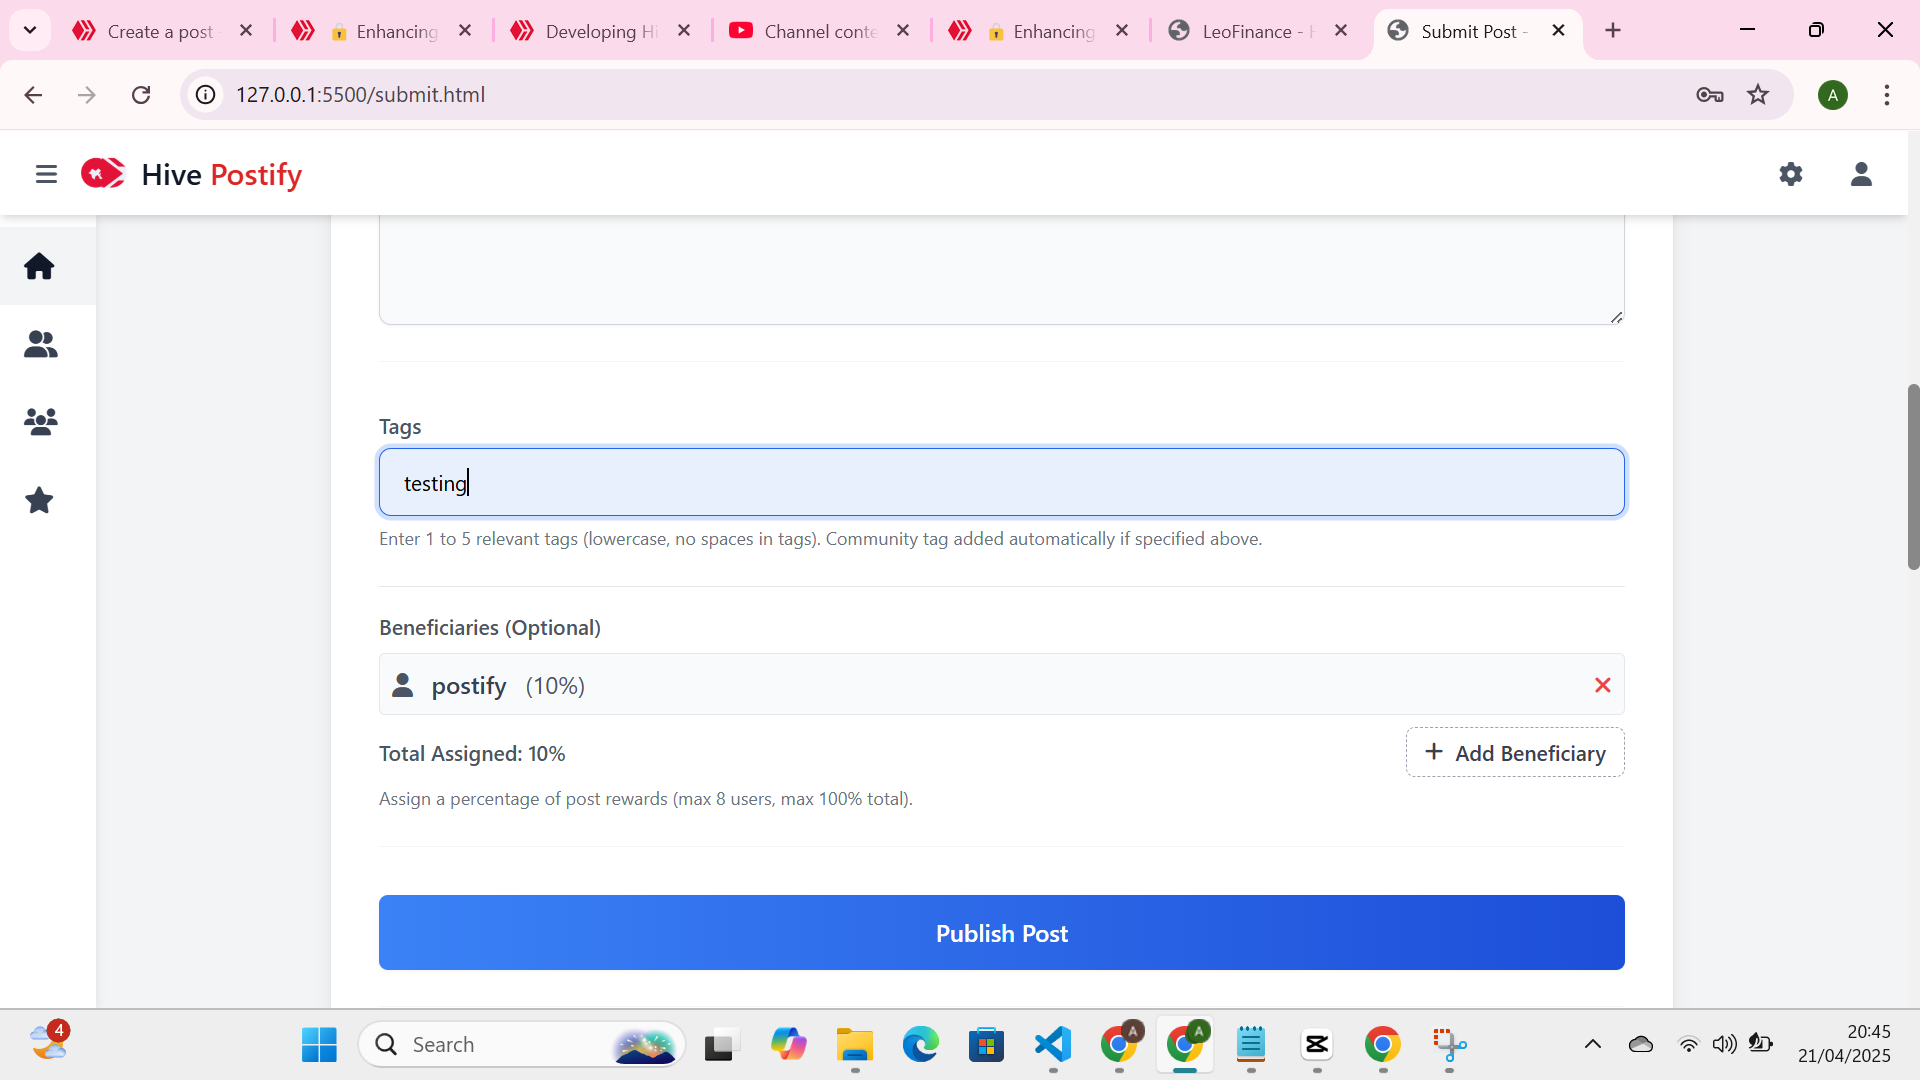Expand the tab search dropdown arrow
This screenshot has width=1920, height=1080.
30,30
